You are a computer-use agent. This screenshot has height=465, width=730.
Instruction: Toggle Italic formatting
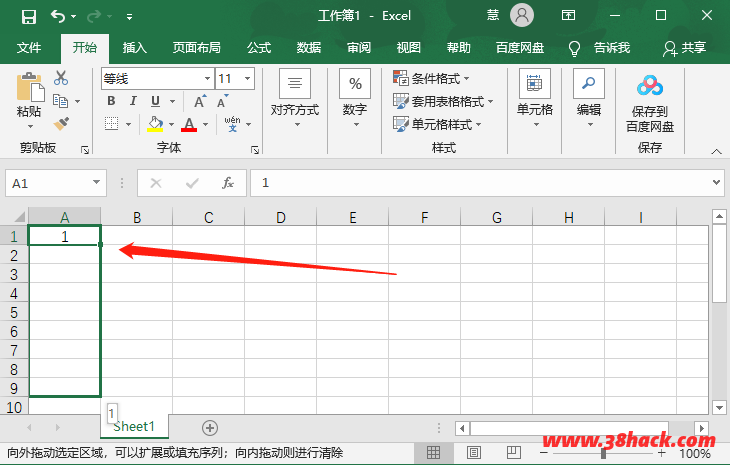(133, 101)
